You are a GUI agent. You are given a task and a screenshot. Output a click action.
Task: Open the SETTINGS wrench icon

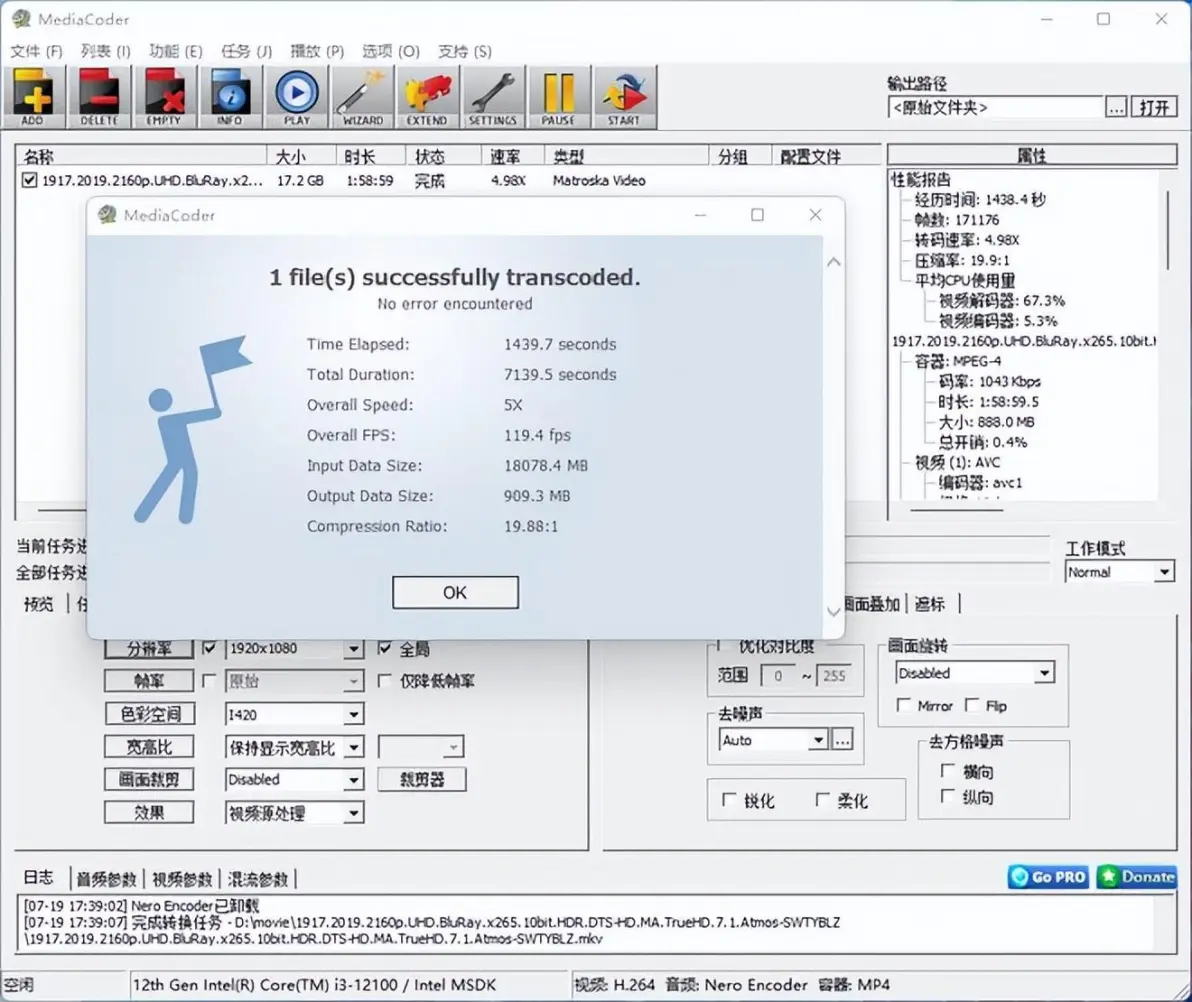[x=493, y=97]
